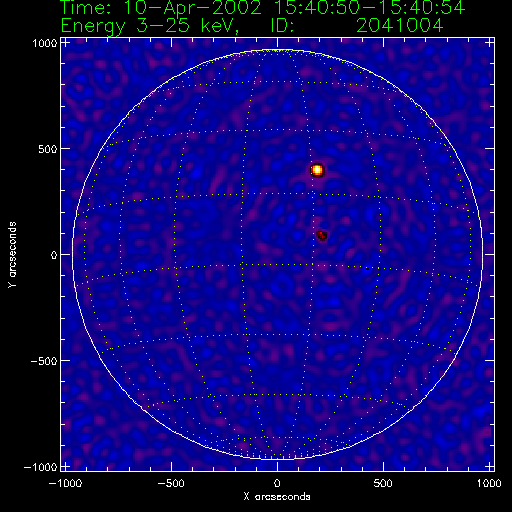The image size is (512, 512).
Task: Click the bright yellow flare source
Action: (317, 170)
